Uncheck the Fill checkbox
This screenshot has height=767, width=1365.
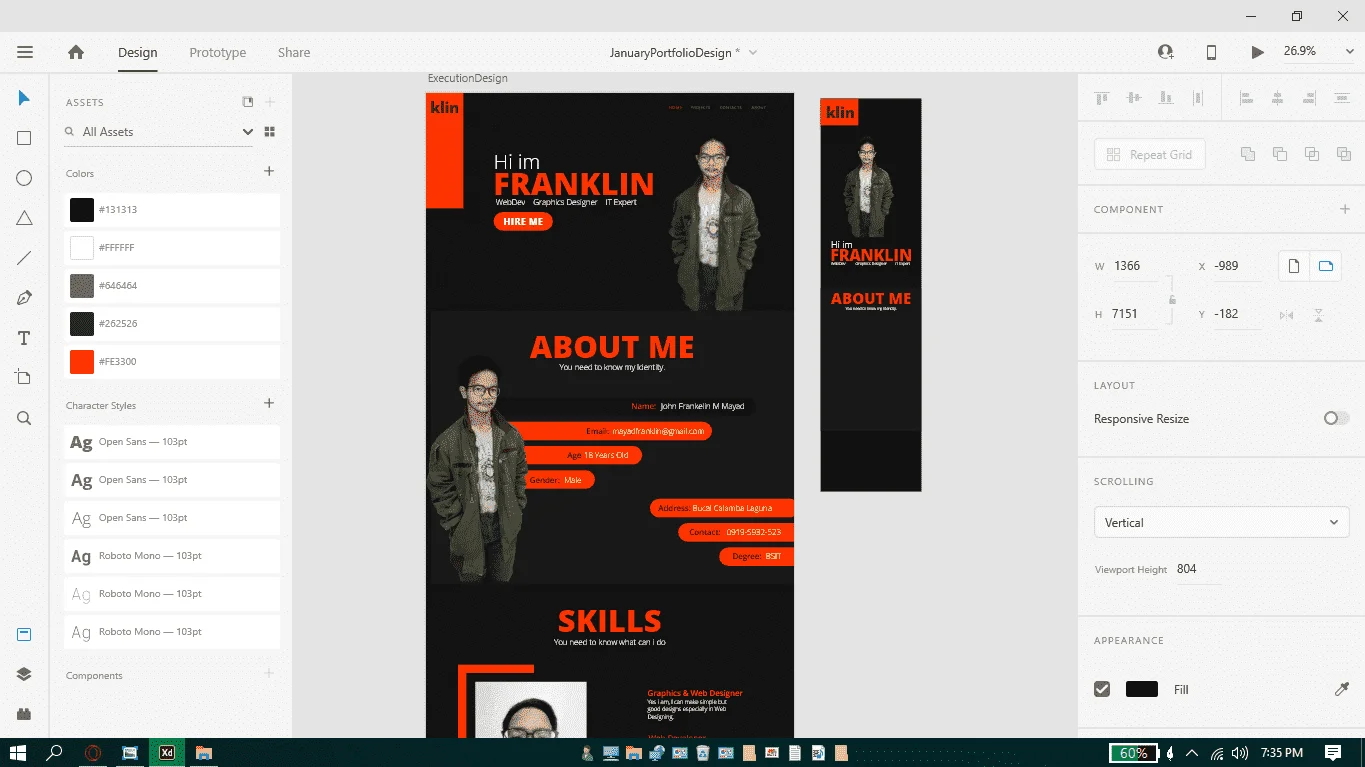tap(1102, 689)
